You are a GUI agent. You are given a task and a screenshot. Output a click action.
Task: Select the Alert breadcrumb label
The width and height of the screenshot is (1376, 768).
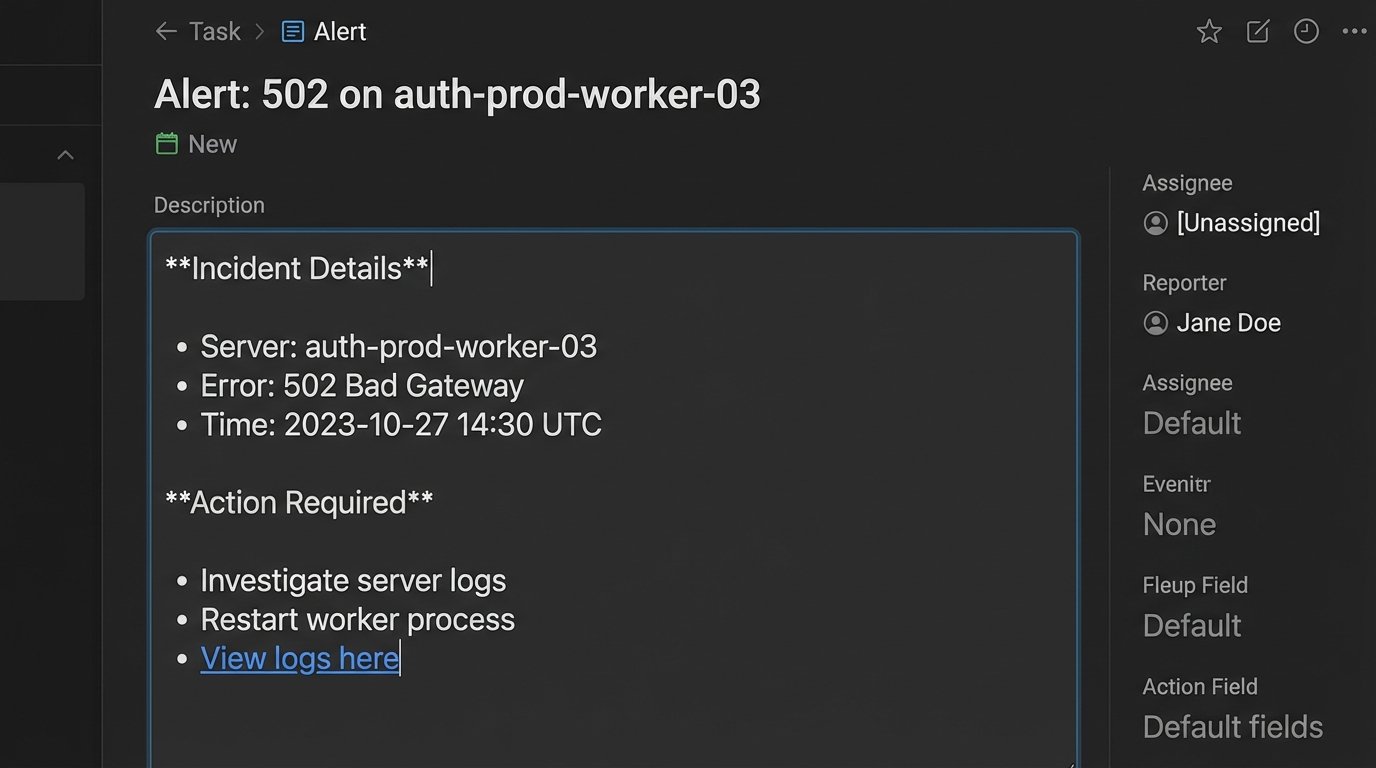pos(340,32)
